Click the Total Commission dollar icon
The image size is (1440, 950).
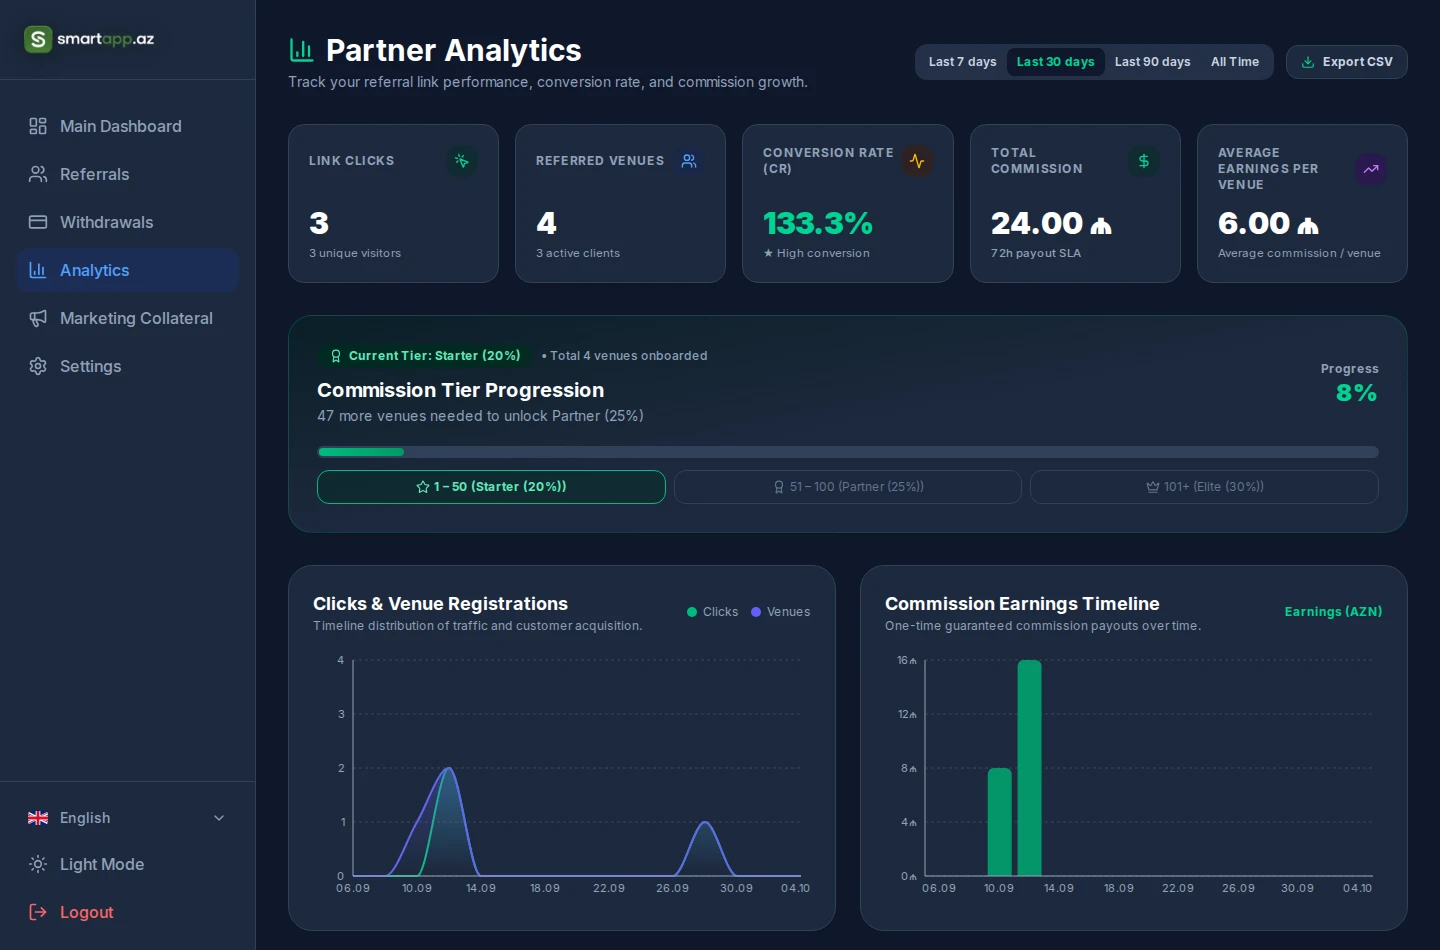pos(1144,161)
